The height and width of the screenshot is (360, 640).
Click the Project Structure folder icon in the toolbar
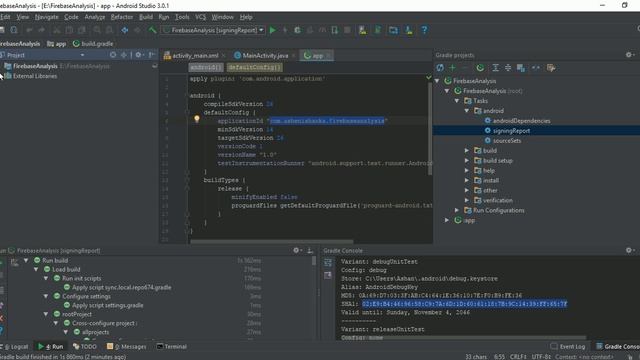point(393,30)
